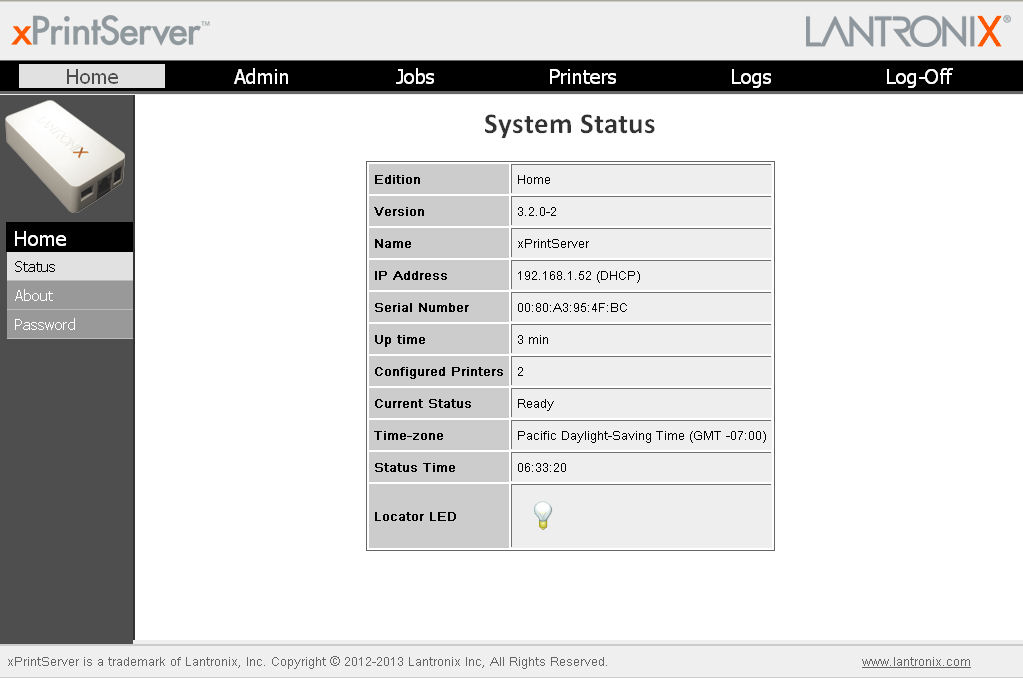Click the version value 3.2.0-2

coord(537,211)
